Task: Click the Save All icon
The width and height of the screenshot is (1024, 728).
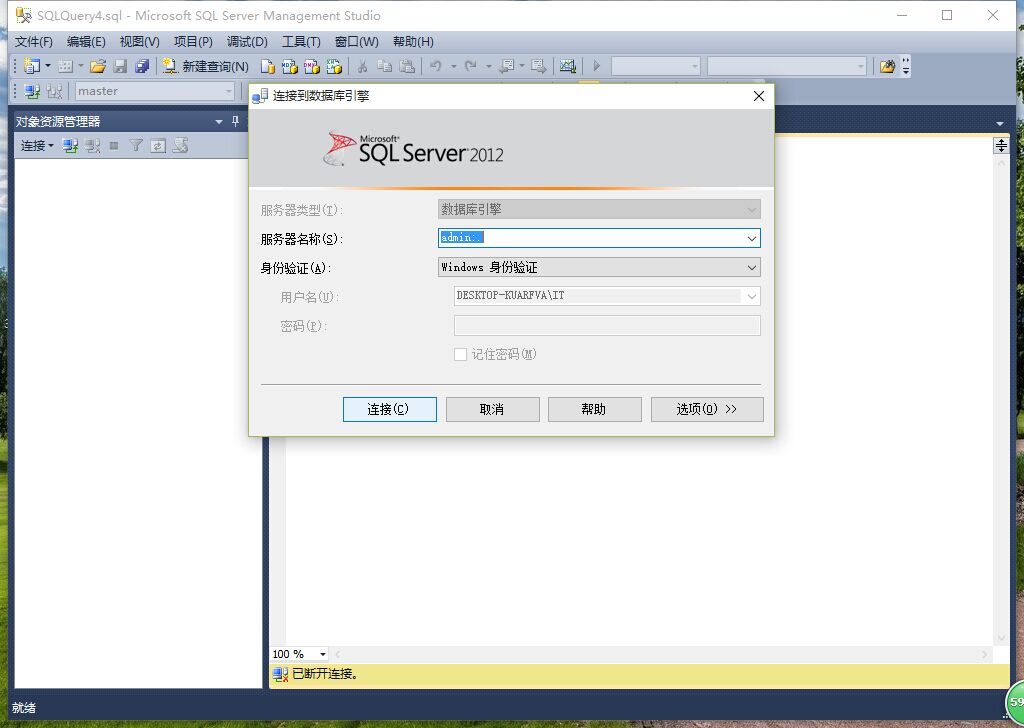Action: pyautogui.click(x=142, y=66)
